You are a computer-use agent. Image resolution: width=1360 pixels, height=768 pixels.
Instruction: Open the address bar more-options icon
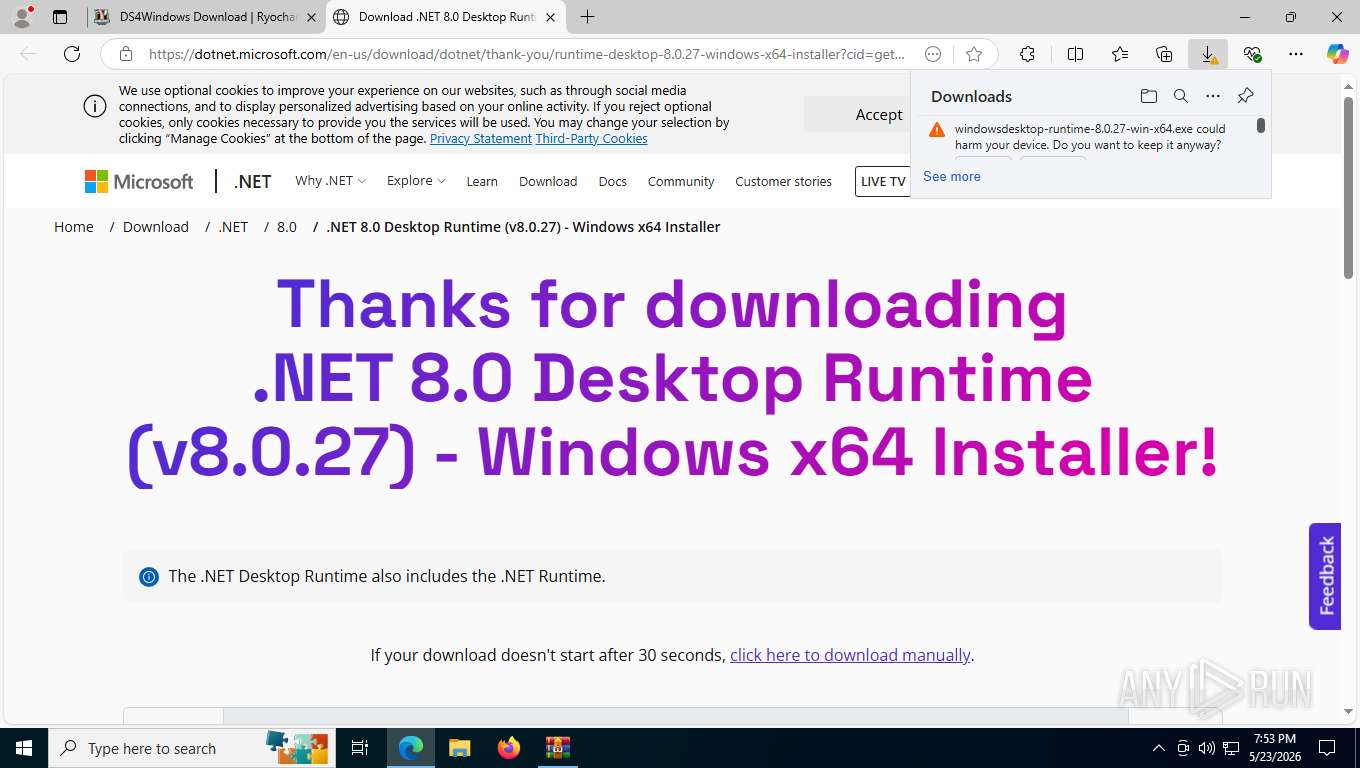point(933,54)
